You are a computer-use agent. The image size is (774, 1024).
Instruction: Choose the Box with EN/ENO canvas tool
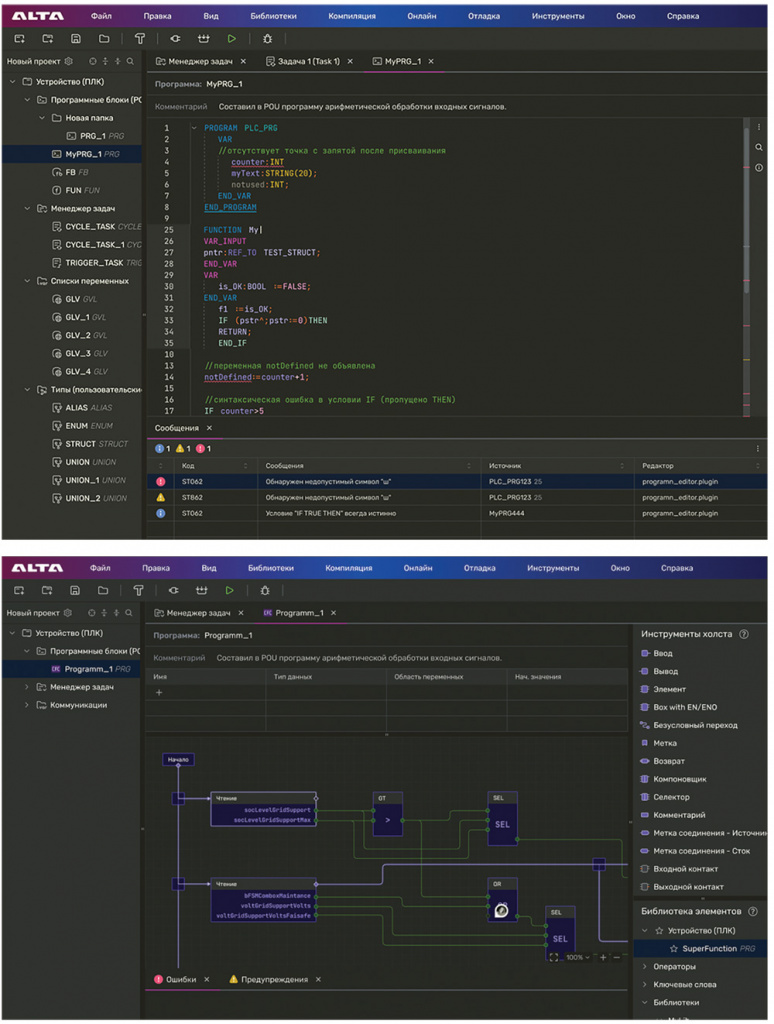click(x=685, y=707)
